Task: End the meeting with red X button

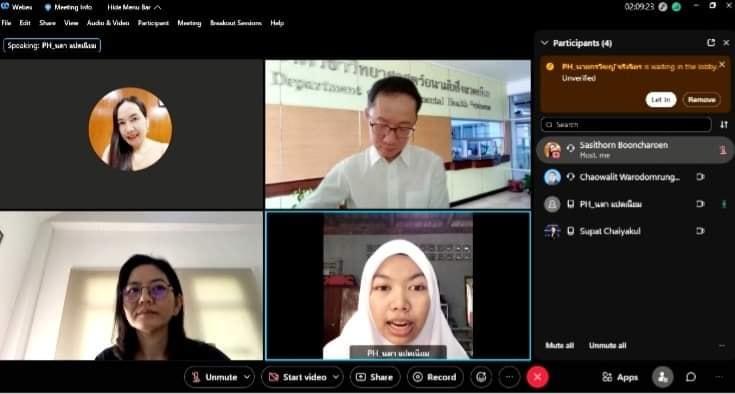Action: coord(538,377)
